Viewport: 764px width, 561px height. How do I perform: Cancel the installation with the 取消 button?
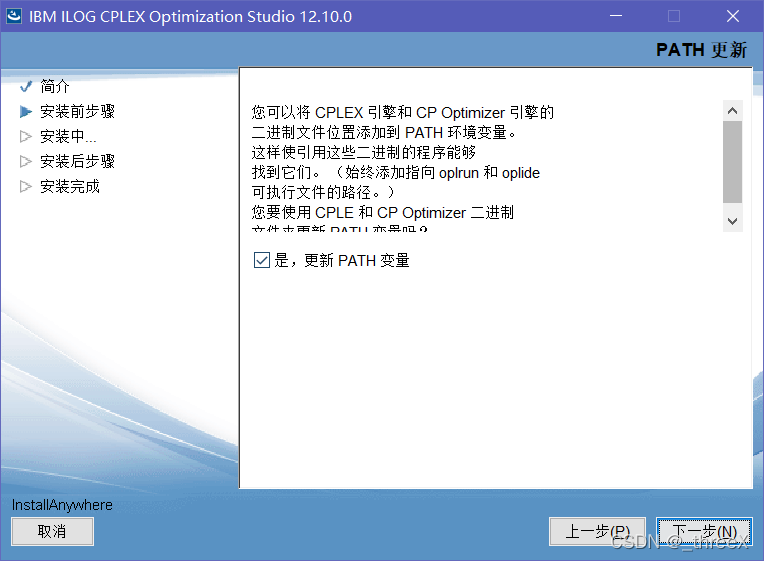click(x=52, y=531)
